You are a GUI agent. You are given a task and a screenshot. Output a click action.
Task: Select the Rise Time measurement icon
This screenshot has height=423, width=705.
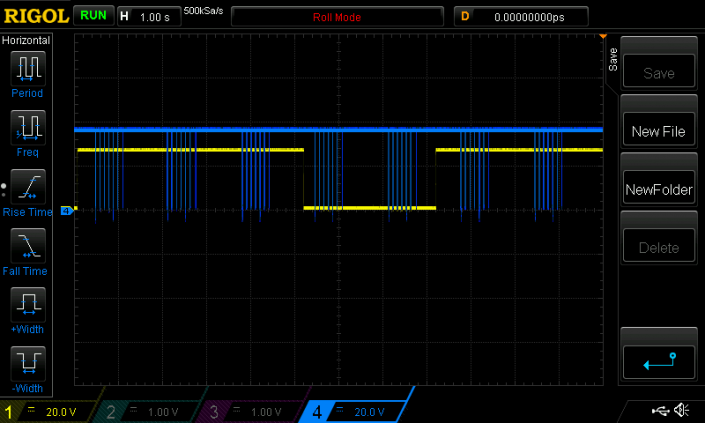(x=27, y=187)
